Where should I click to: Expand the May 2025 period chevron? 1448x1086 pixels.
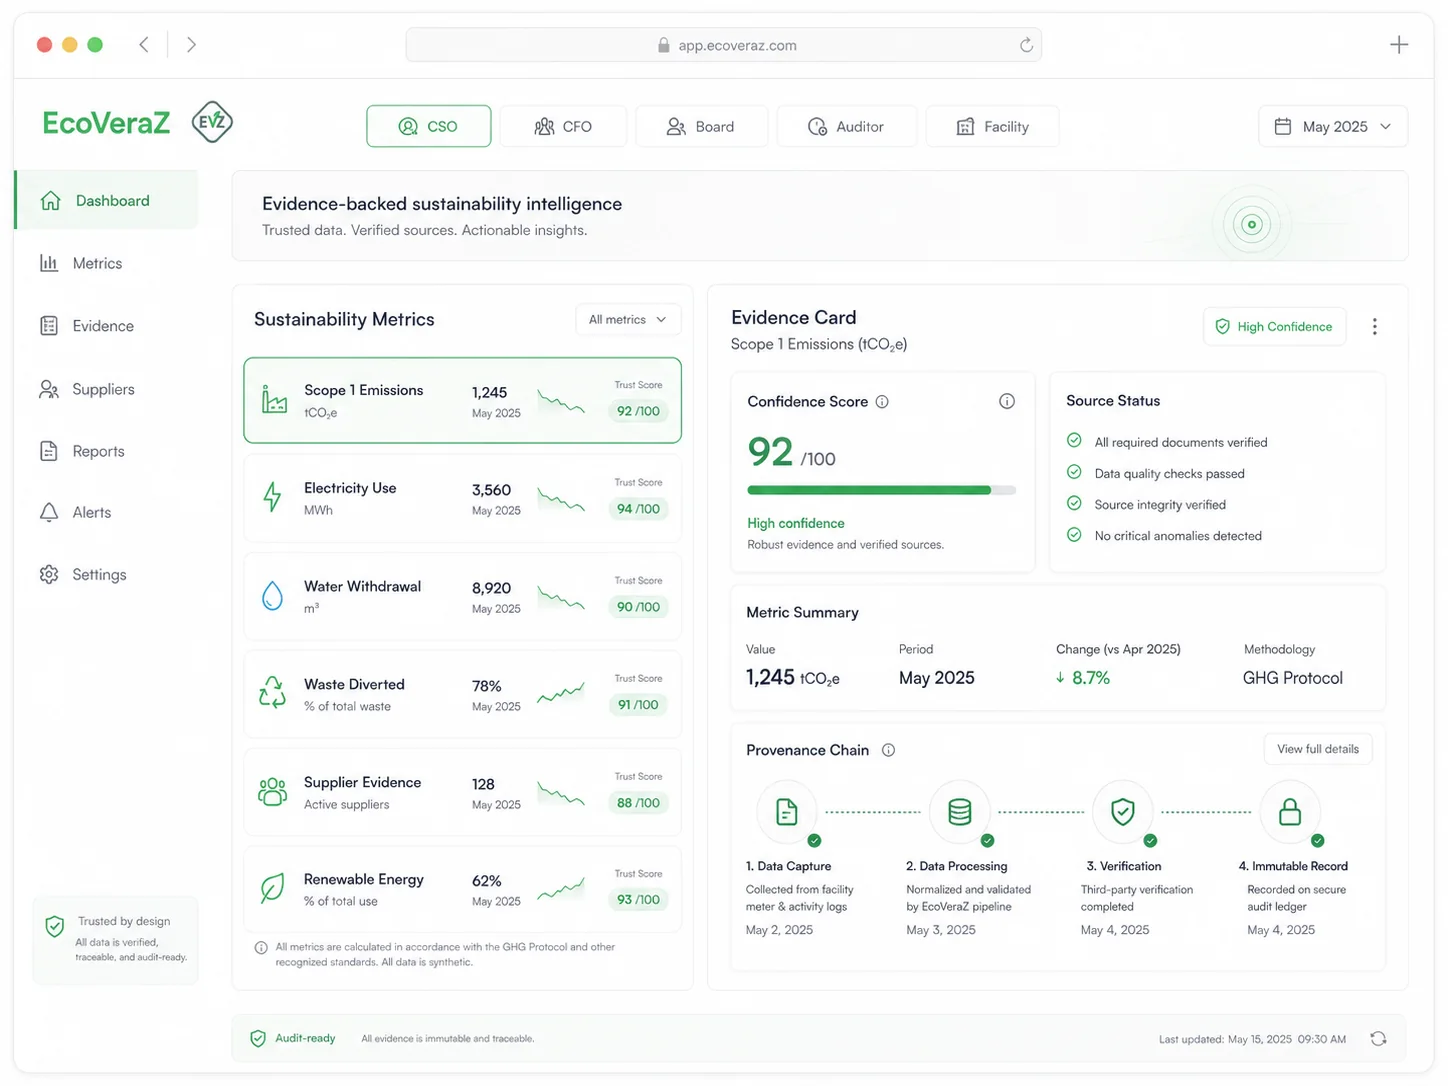click(1386, 127)
